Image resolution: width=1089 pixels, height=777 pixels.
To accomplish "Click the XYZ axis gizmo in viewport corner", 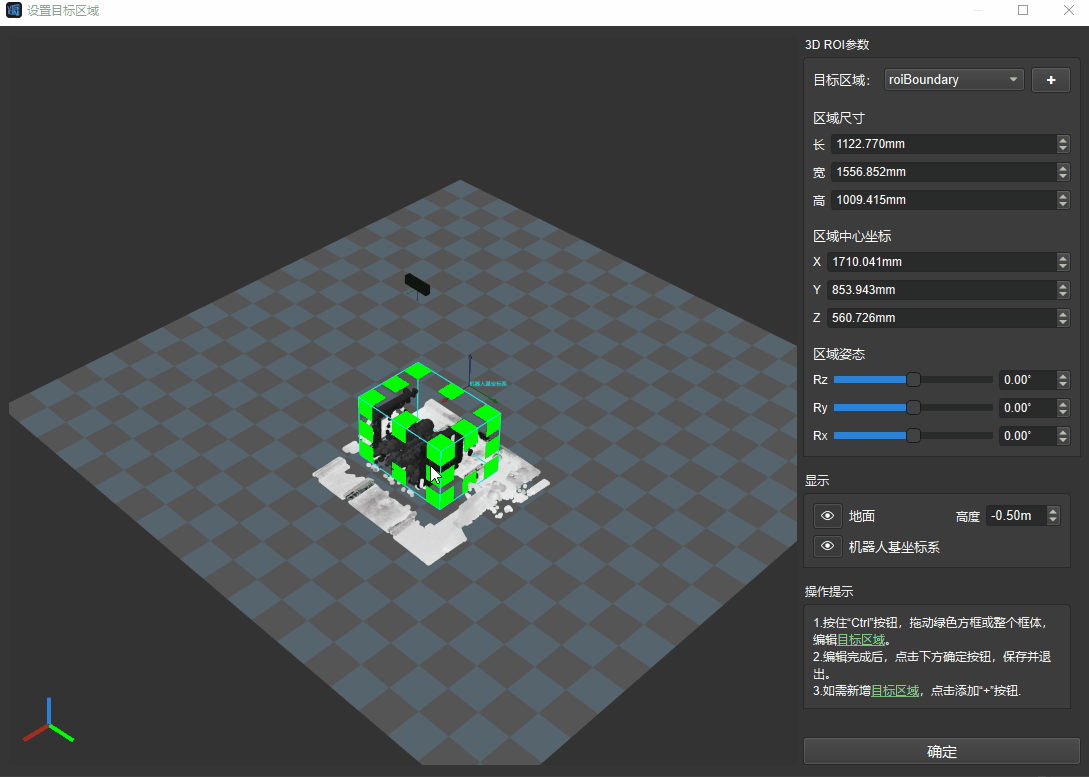I will click(47, 722).
